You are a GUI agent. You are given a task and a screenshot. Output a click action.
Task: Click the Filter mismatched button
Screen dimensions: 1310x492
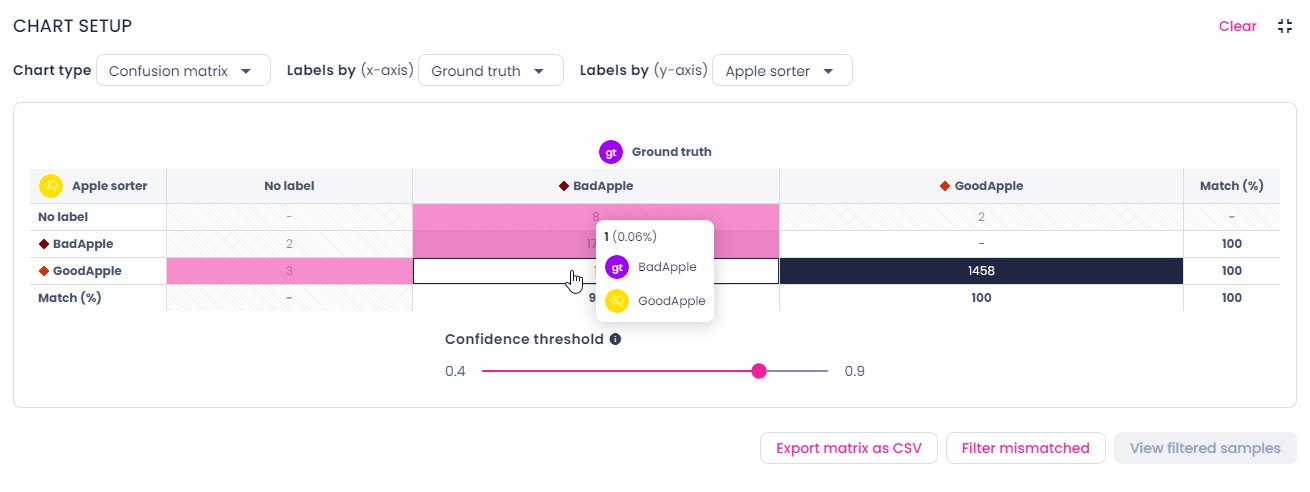[1025, 448]
